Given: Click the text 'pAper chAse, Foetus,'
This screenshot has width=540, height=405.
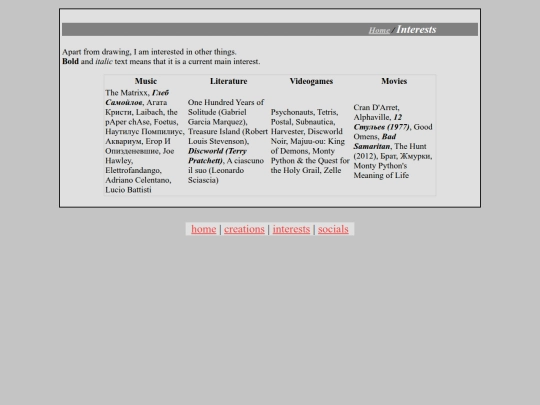Looking at the screenshot, I should click(x=142, y=122).
